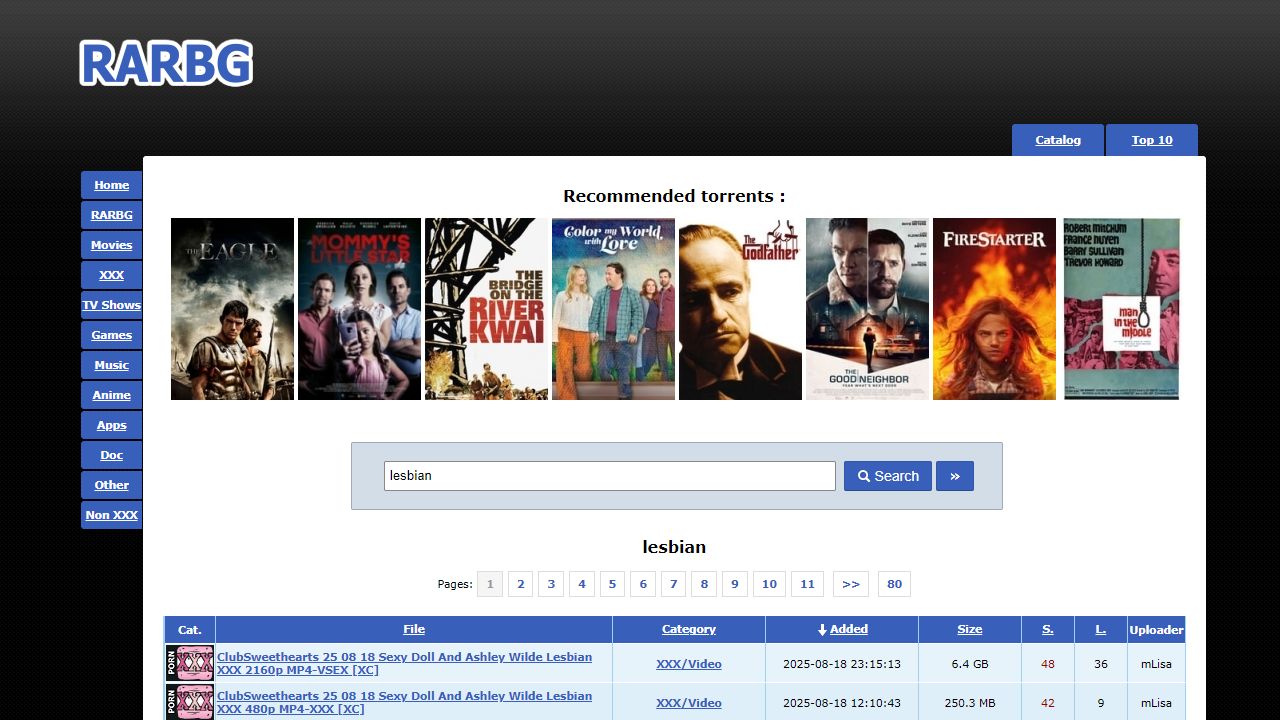Go to results page 4
This screenshot has width=1280, height=720.
[582, 584]
